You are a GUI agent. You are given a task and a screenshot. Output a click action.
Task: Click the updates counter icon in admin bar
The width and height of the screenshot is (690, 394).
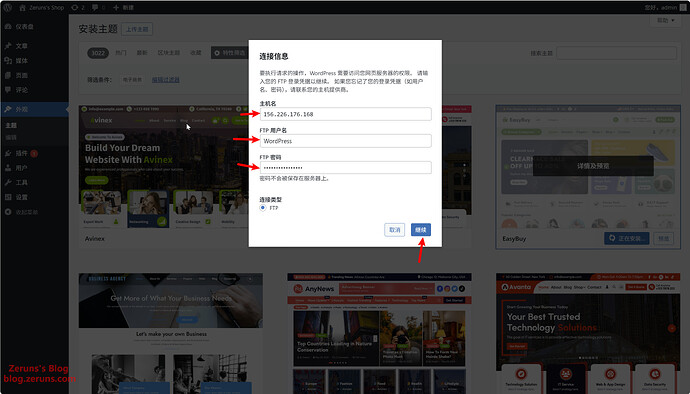(74, 7)
